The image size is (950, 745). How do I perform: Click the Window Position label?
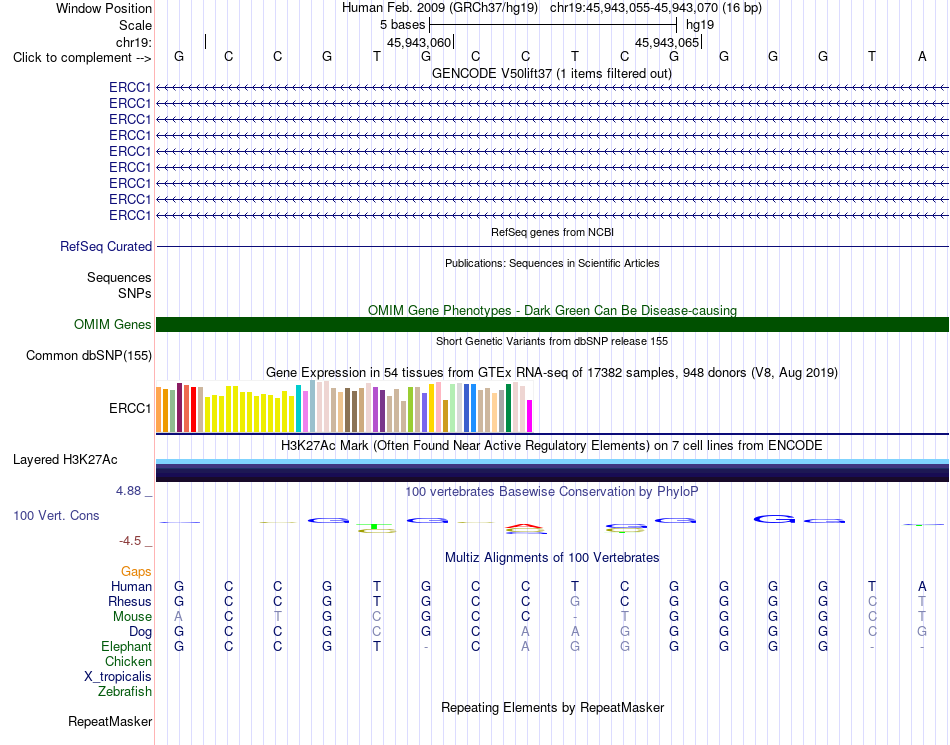(x=104, y=8)
